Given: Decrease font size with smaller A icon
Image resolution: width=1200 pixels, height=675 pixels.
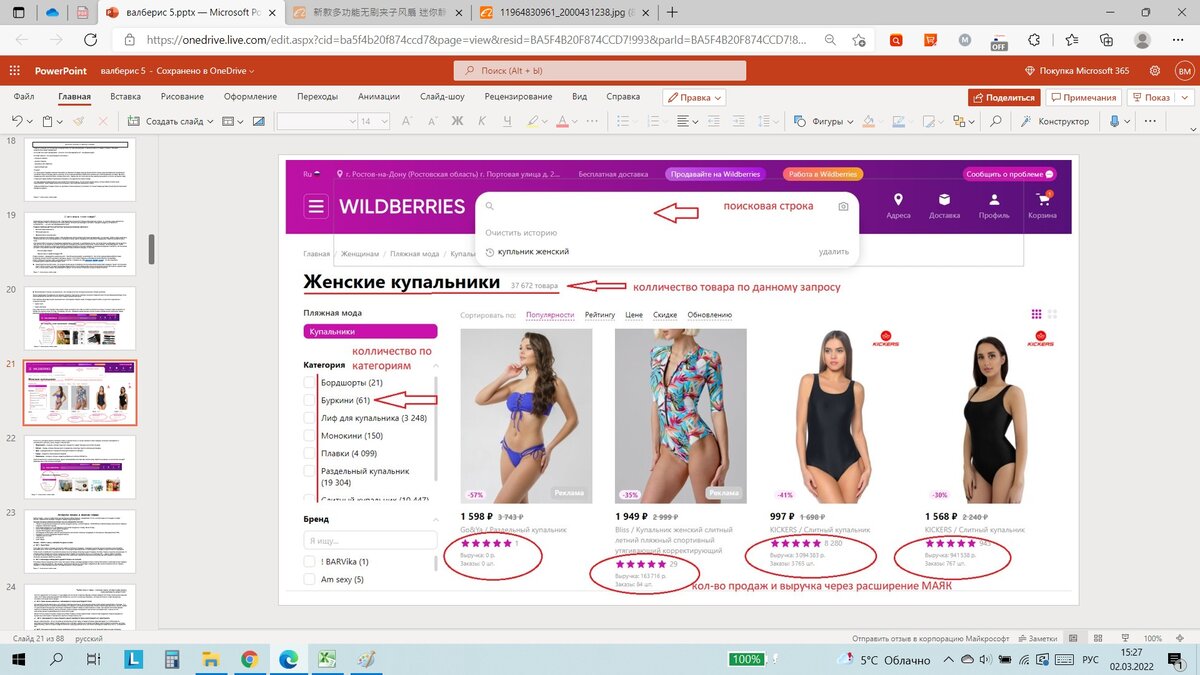Looking at the screenshot, I should 432,121.
